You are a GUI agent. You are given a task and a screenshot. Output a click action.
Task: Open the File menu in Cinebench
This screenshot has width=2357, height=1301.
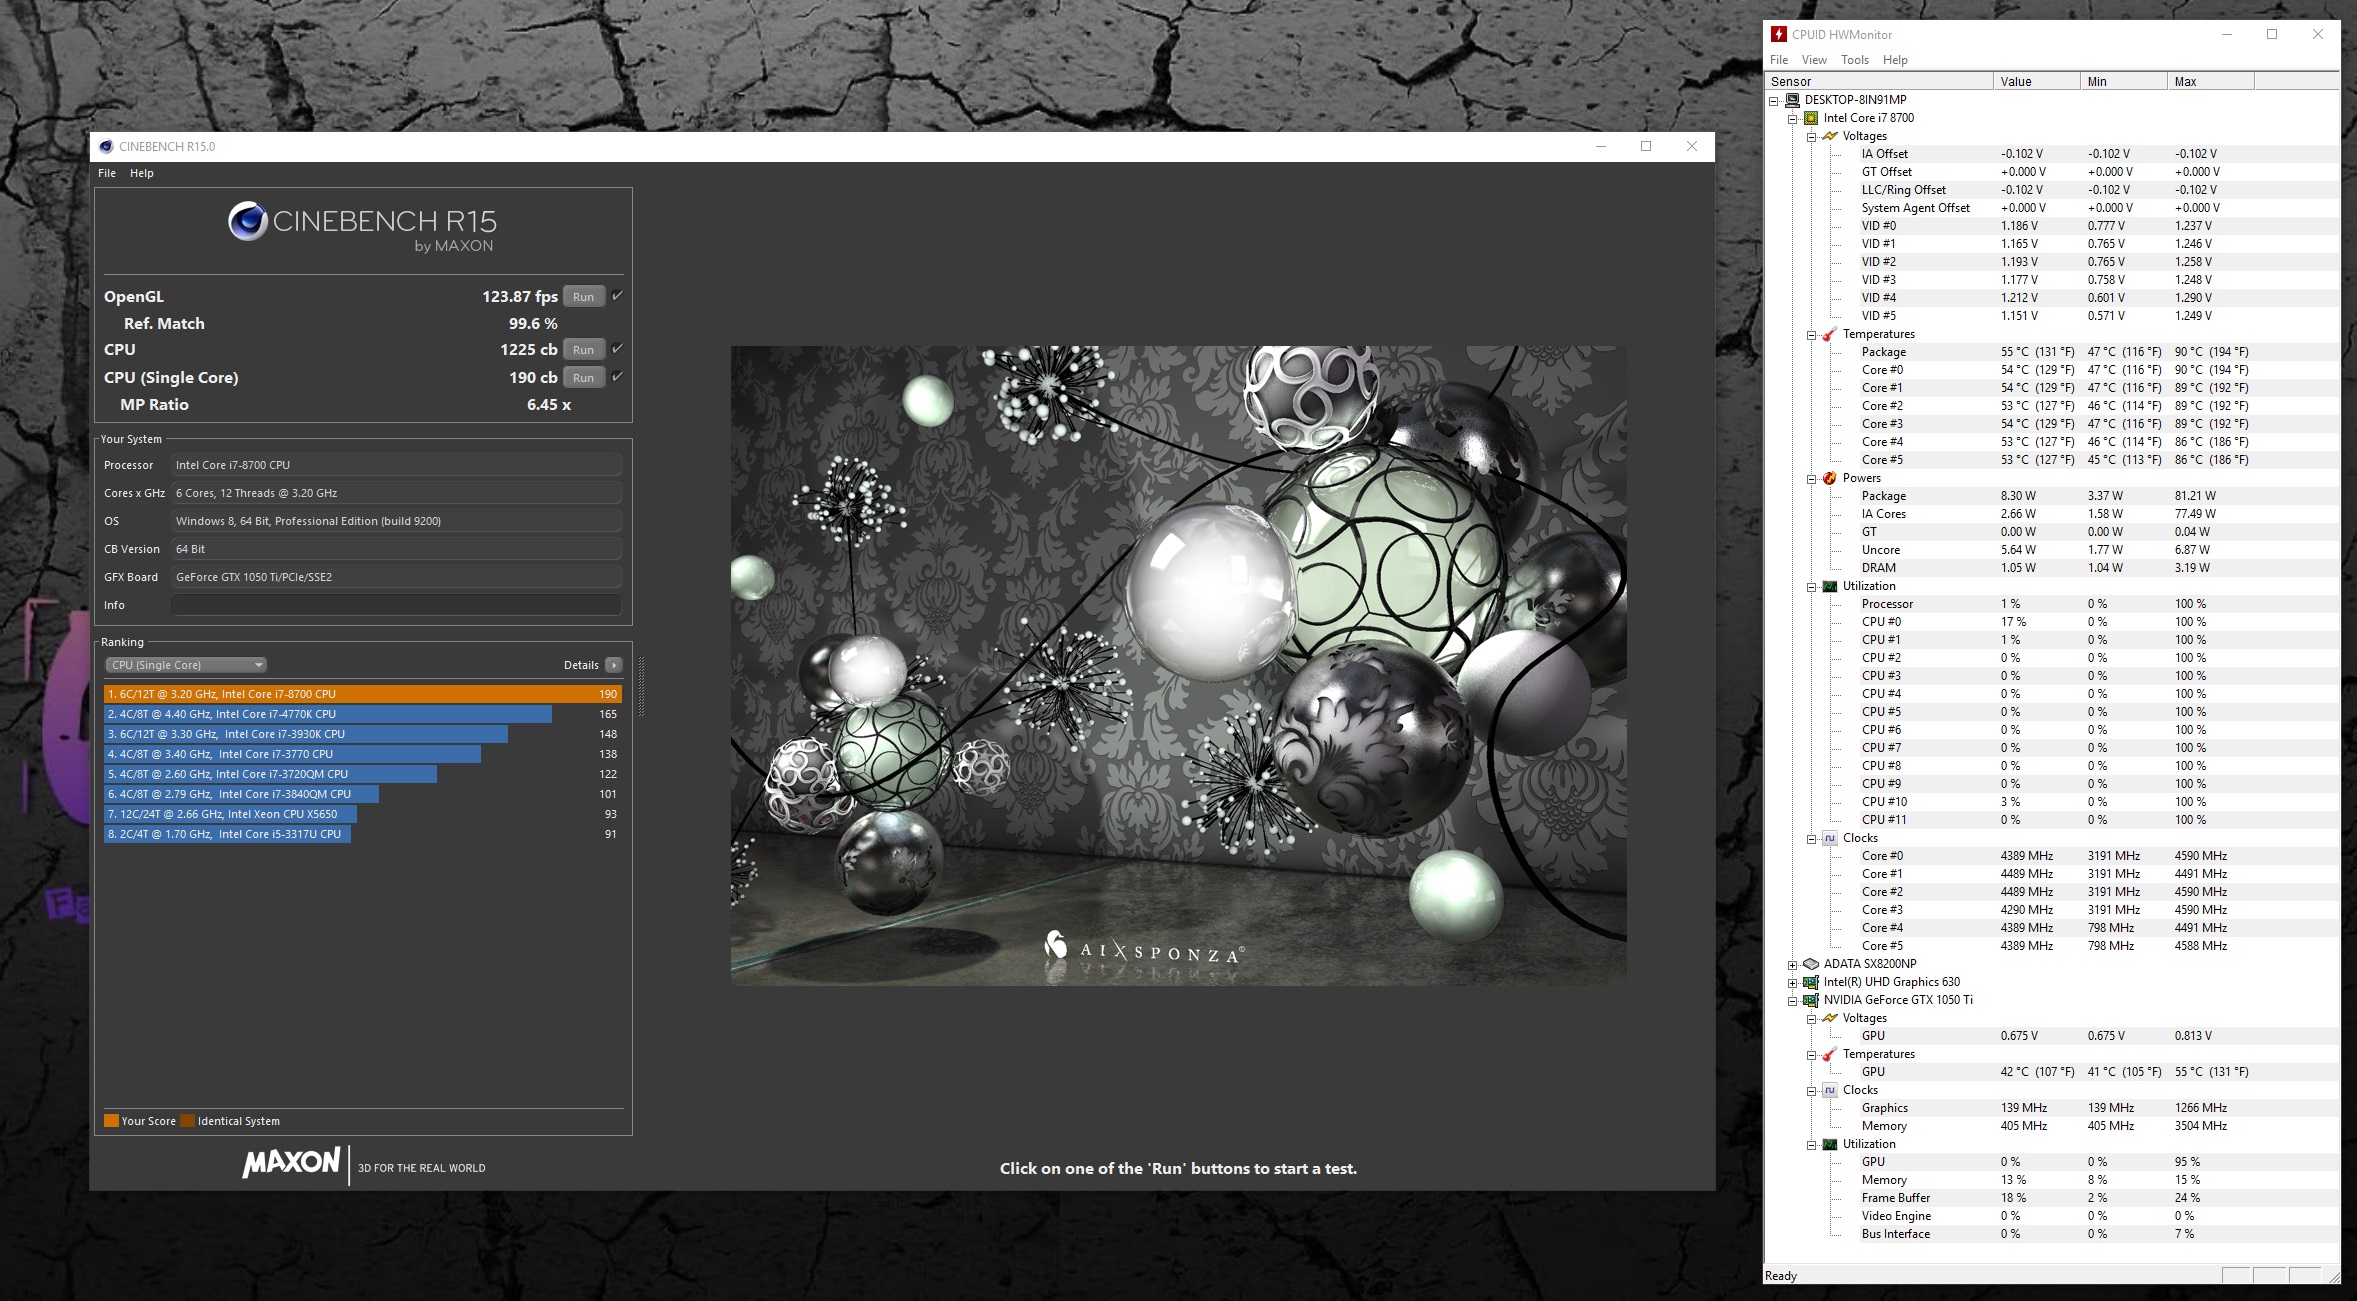coord(107,173)
